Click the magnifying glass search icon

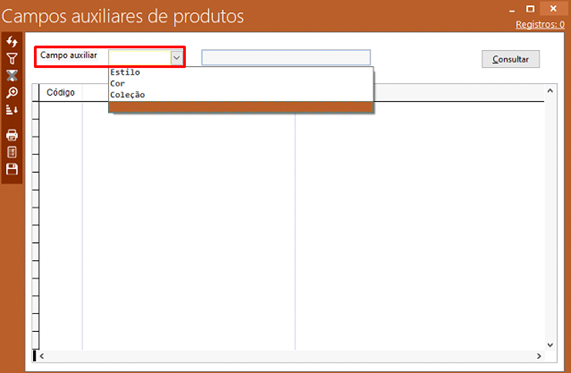[12, 93]
